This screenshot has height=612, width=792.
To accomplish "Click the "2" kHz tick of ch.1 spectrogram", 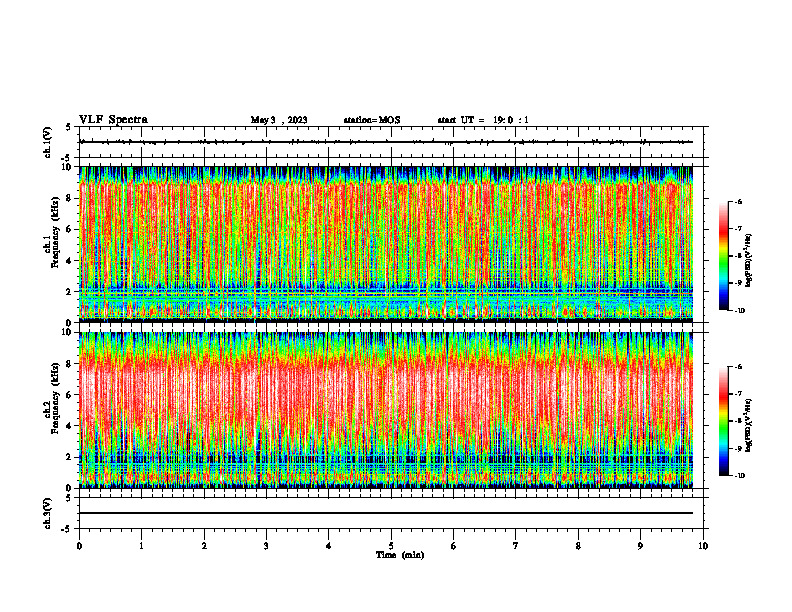I will point(69,291).
